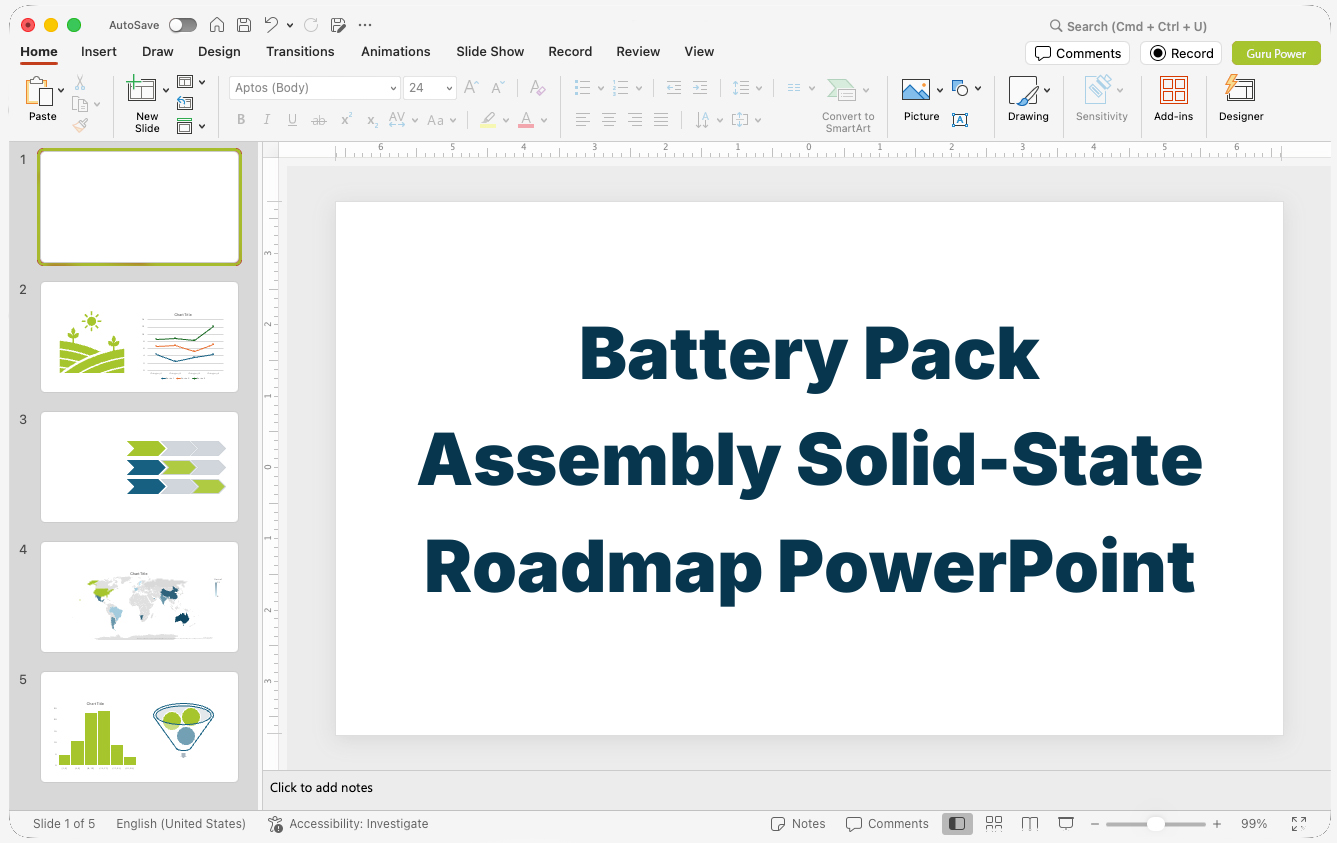Expand the Paste options arrow

(61, 90)
